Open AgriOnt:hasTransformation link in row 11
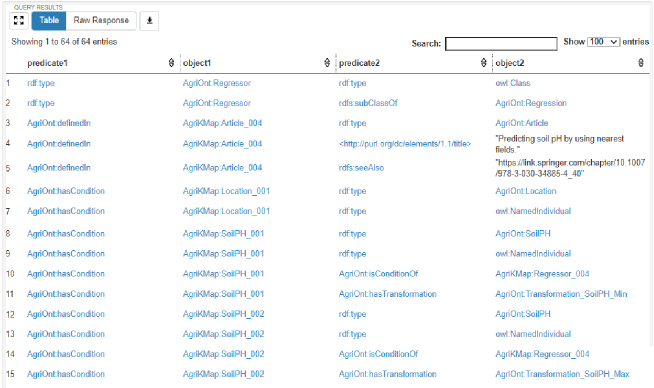The height and width of the screenshot is (388, 654). pyautogui.click(x=387, y=294)
